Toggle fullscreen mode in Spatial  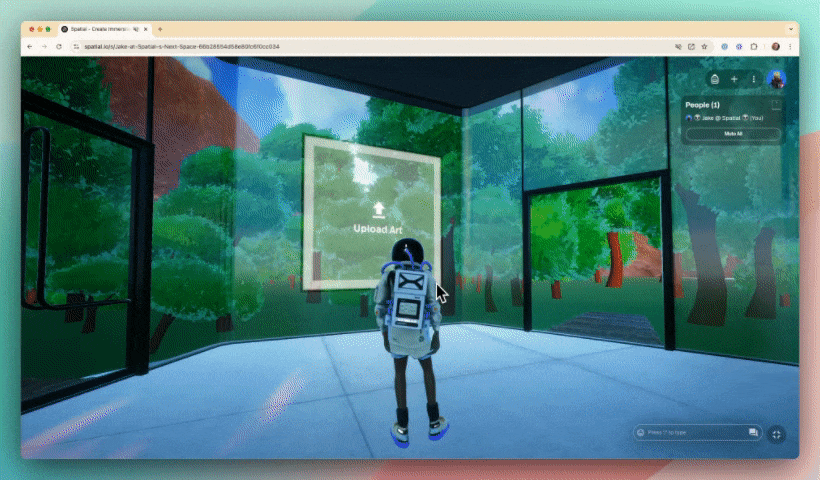pos(777,434)
